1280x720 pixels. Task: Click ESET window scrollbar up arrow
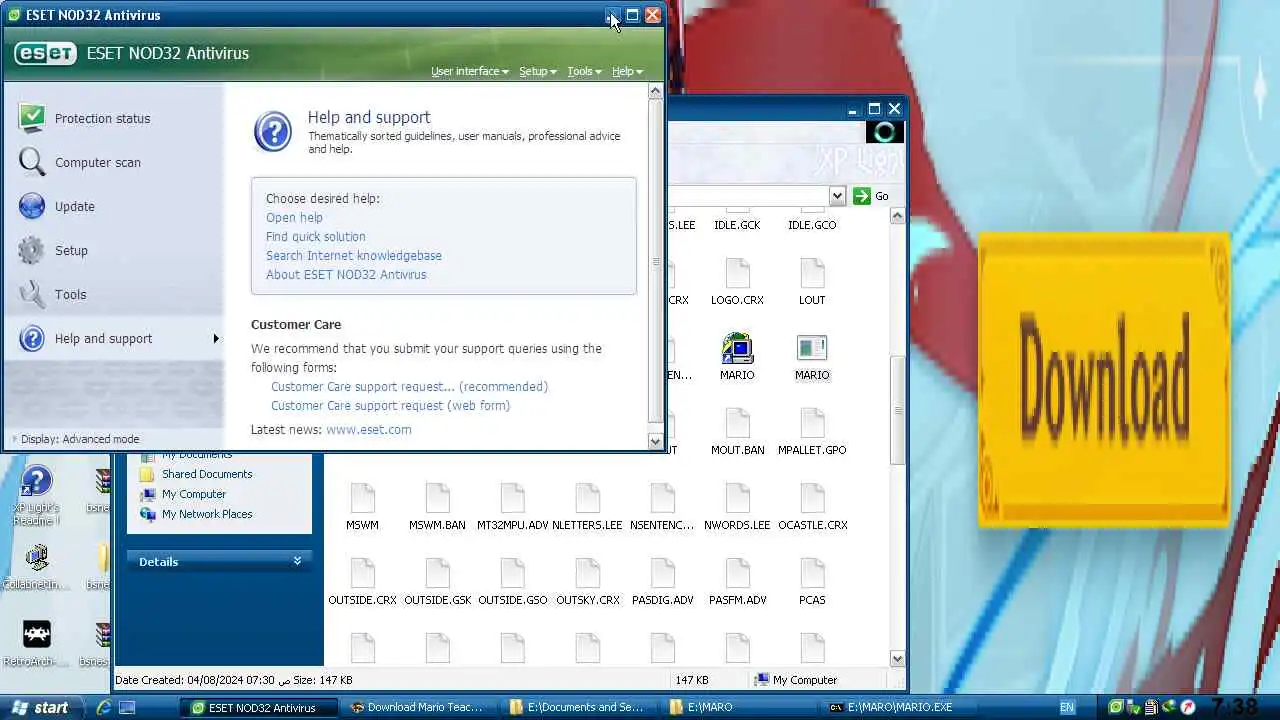tap(656, 91)
